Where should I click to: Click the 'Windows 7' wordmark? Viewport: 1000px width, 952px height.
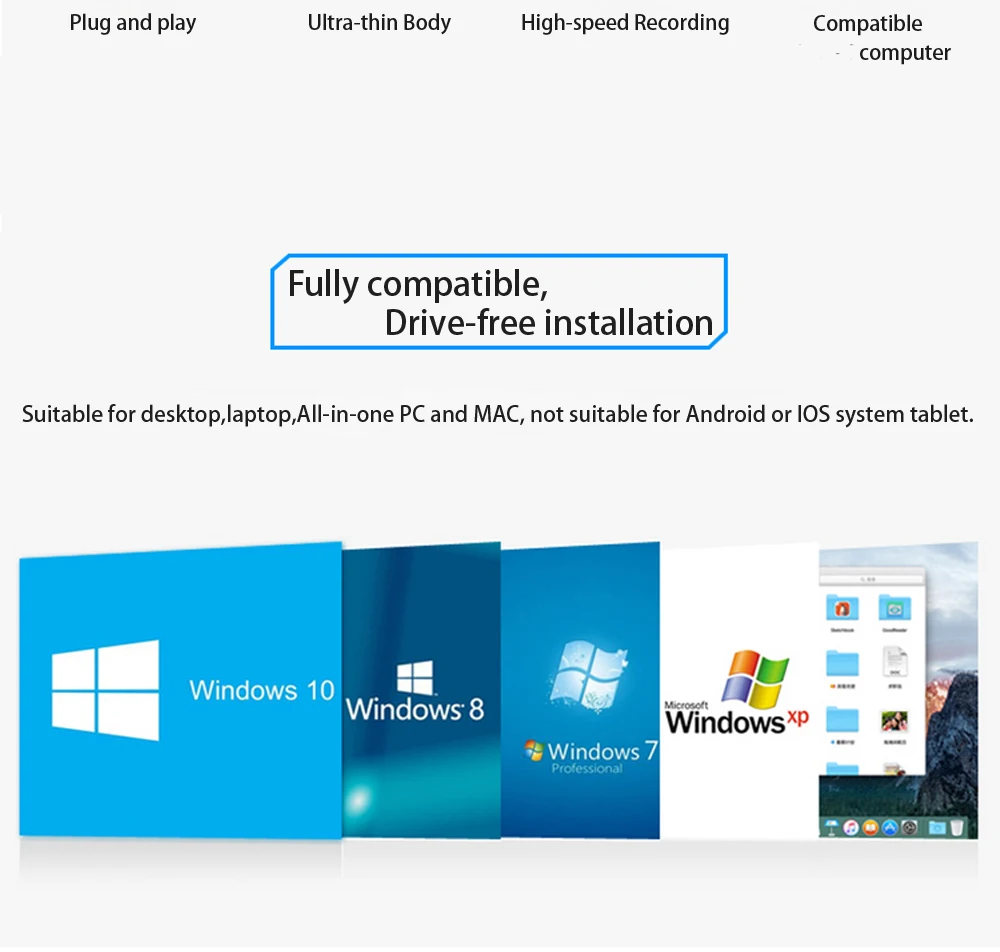pyautogui.click(x=602, y=751)
